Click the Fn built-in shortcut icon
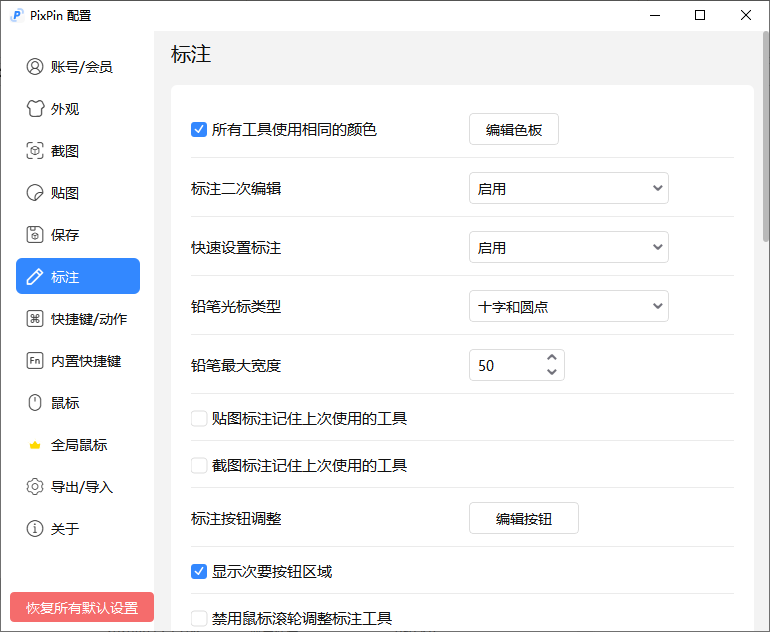Screen dimensions: 770x632 pyautogui.click(x=35, y=361)
